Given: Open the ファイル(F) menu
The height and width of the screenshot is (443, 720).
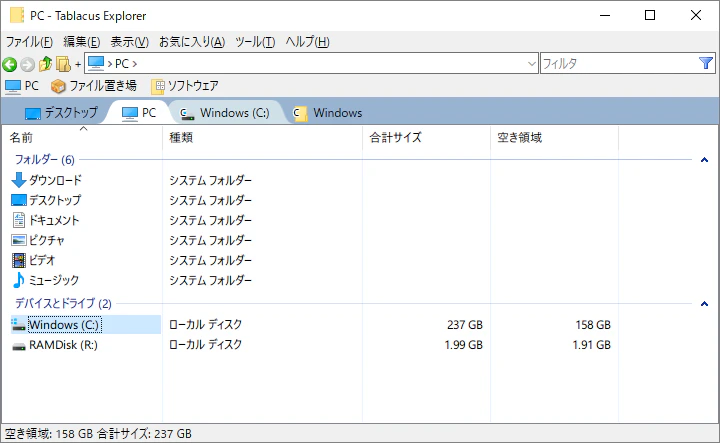Looking at the screenshot, I should (x=29, y=42).
